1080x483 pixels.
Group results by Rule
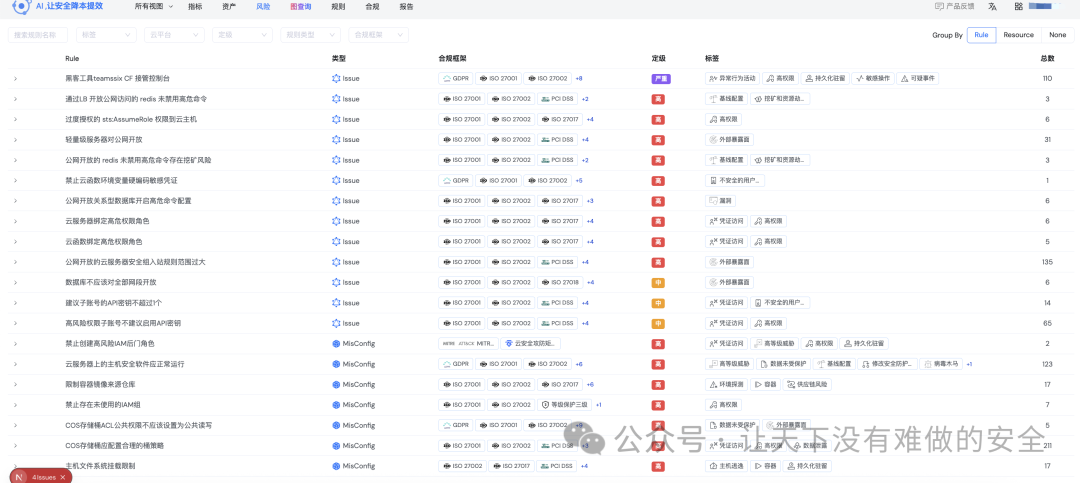click(981, 35)
